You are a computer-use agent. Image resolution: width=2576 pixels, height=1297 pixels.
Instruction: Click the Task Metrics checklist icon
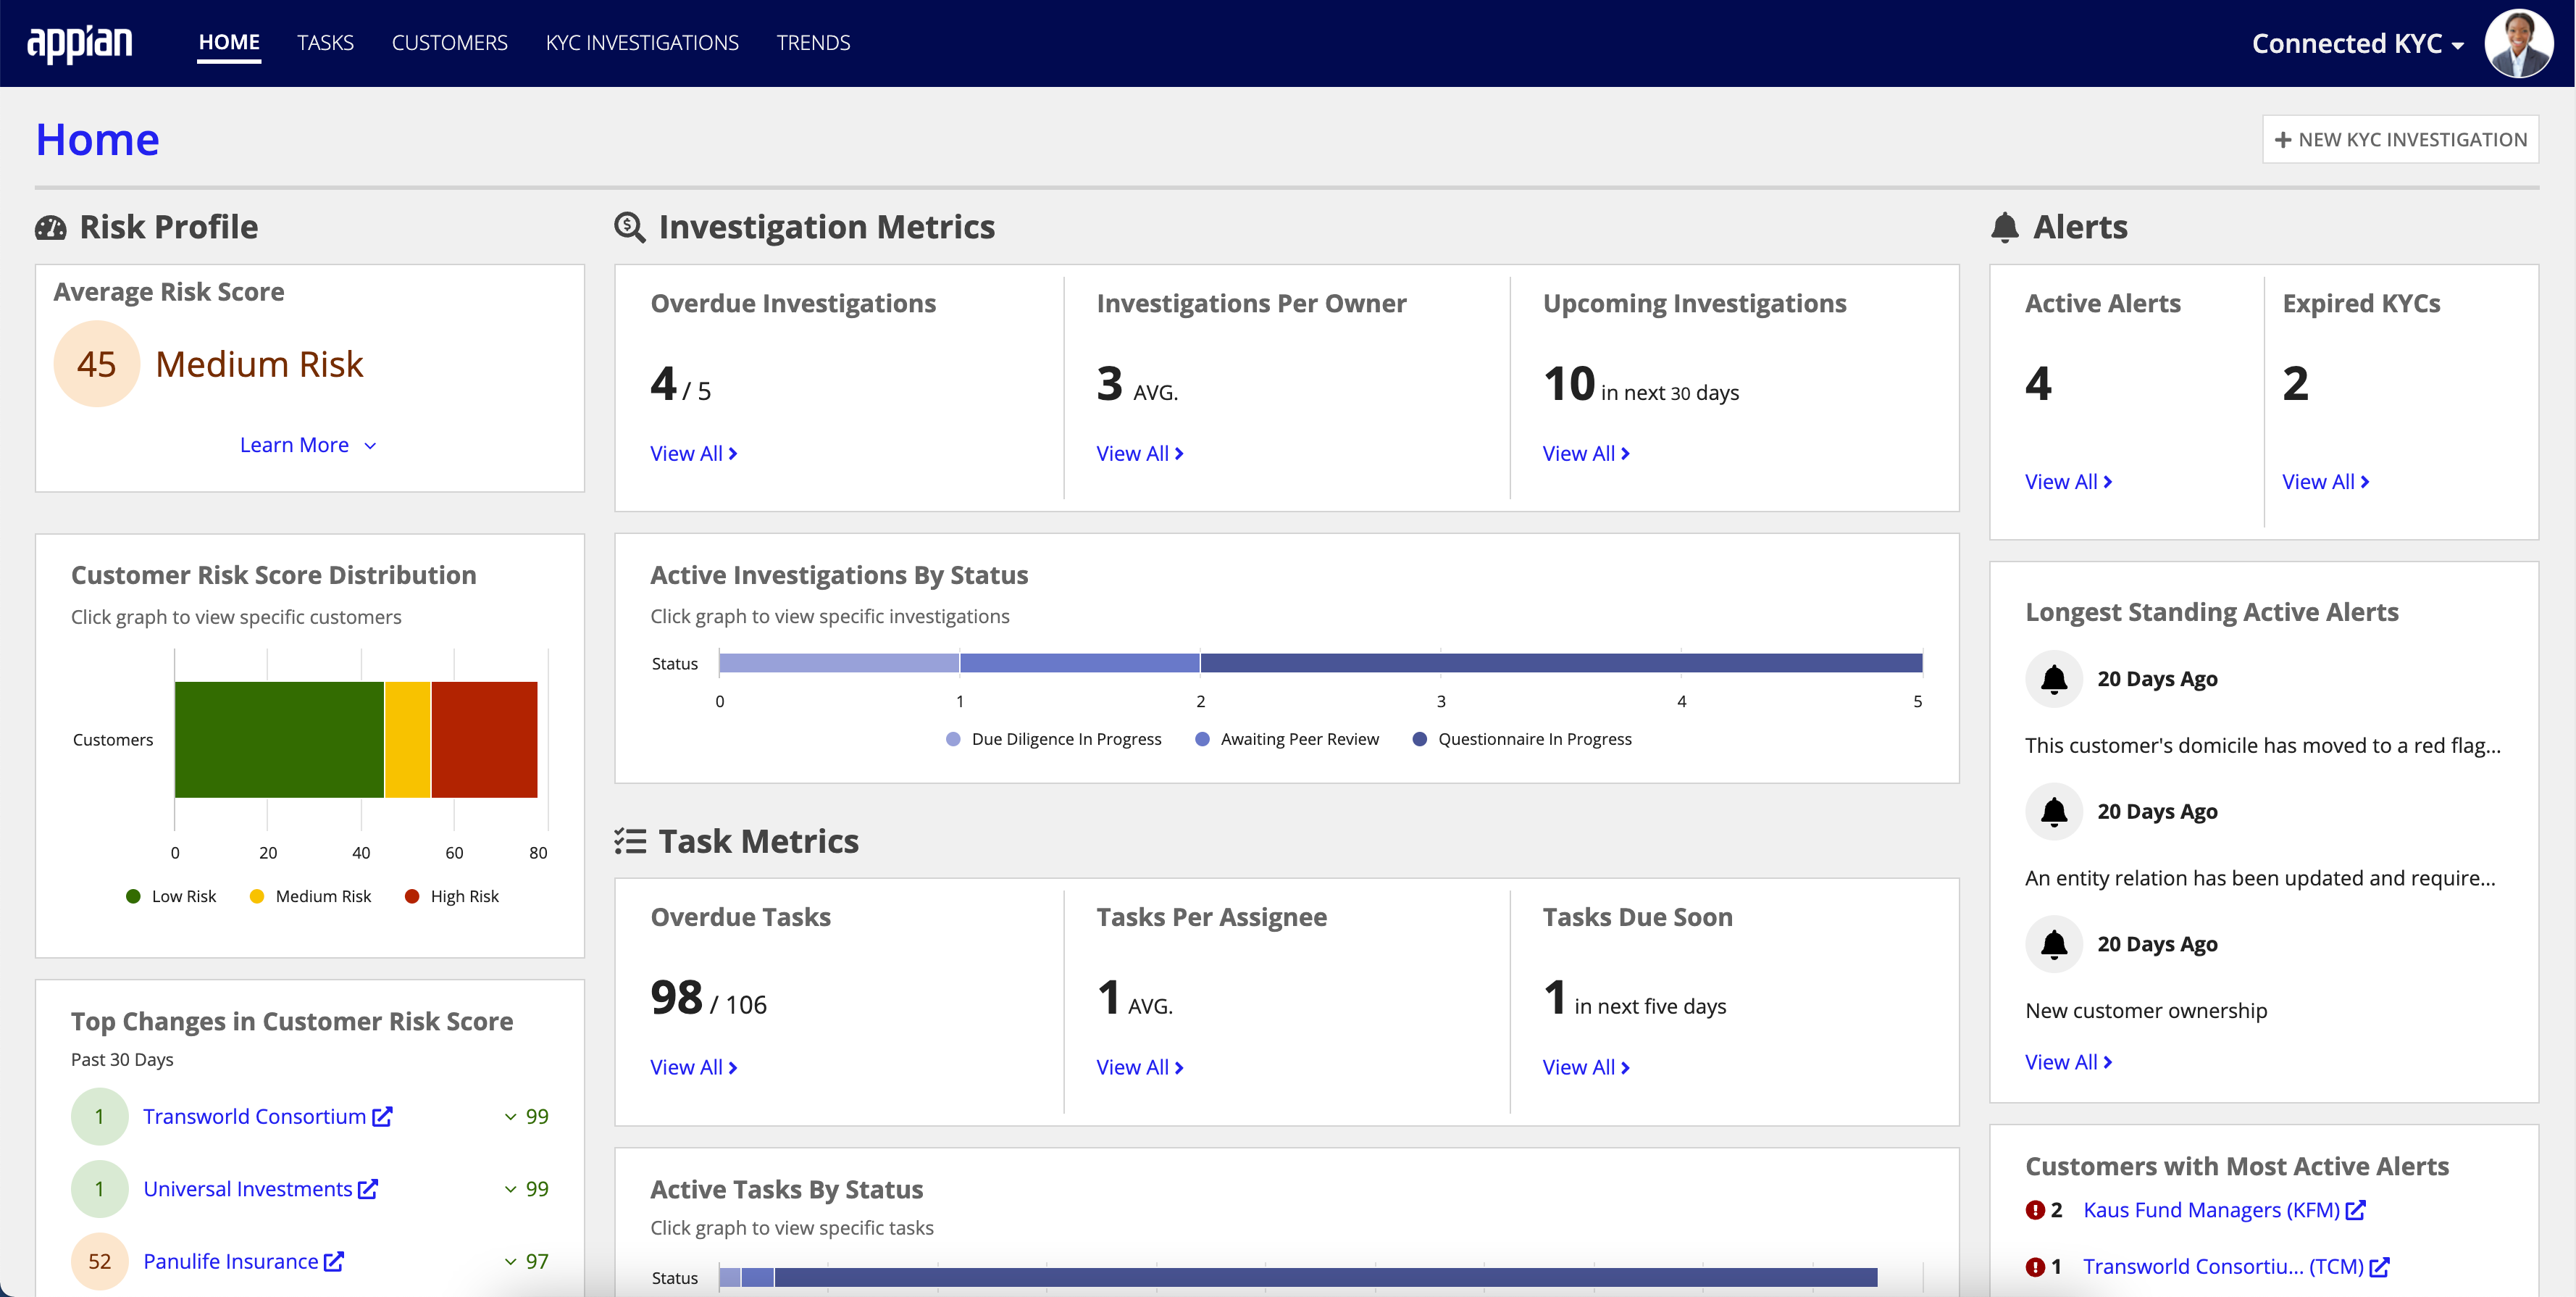click(x=630, y=841)
